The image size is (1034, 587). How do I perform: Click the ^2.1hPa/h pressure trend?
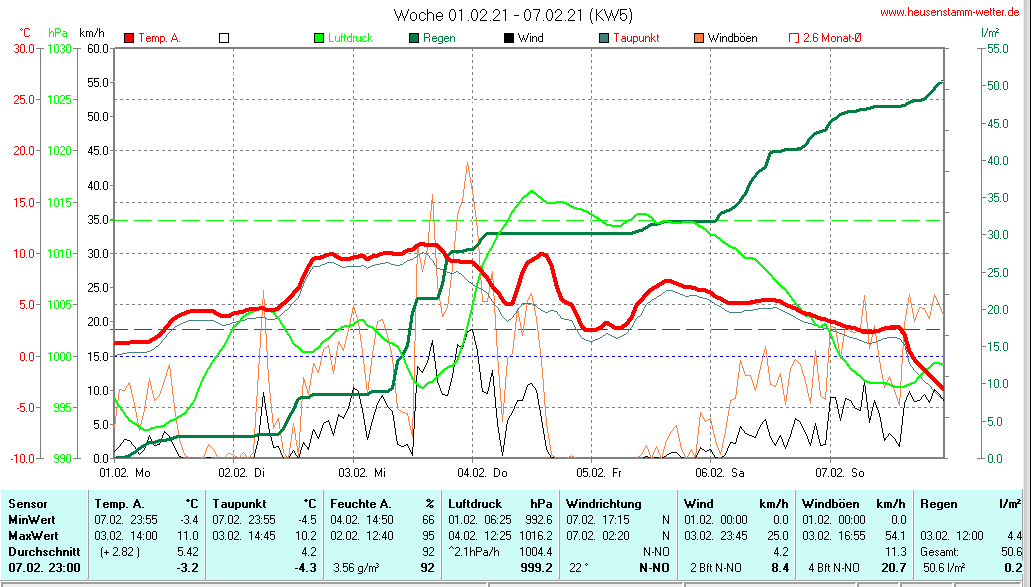pos(473,551)
